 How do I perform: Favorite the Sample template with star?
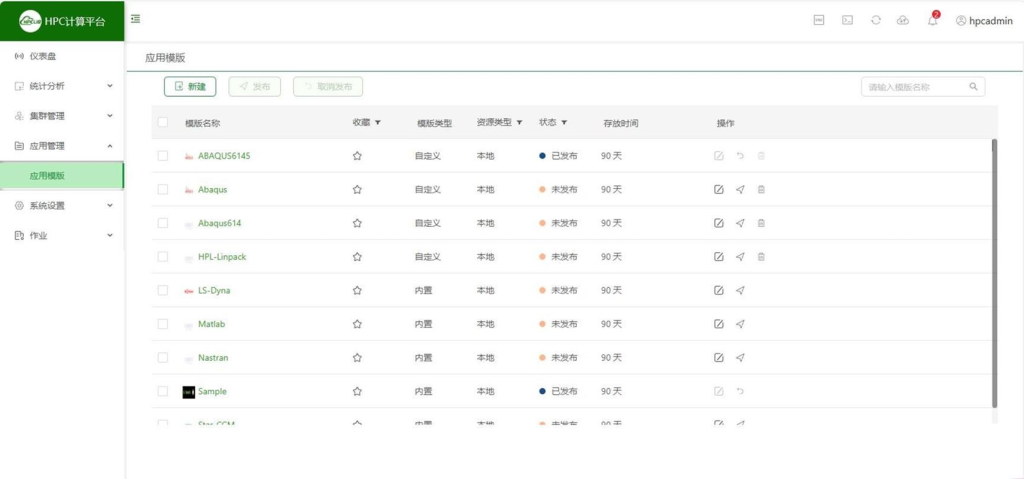coord(357,391)
